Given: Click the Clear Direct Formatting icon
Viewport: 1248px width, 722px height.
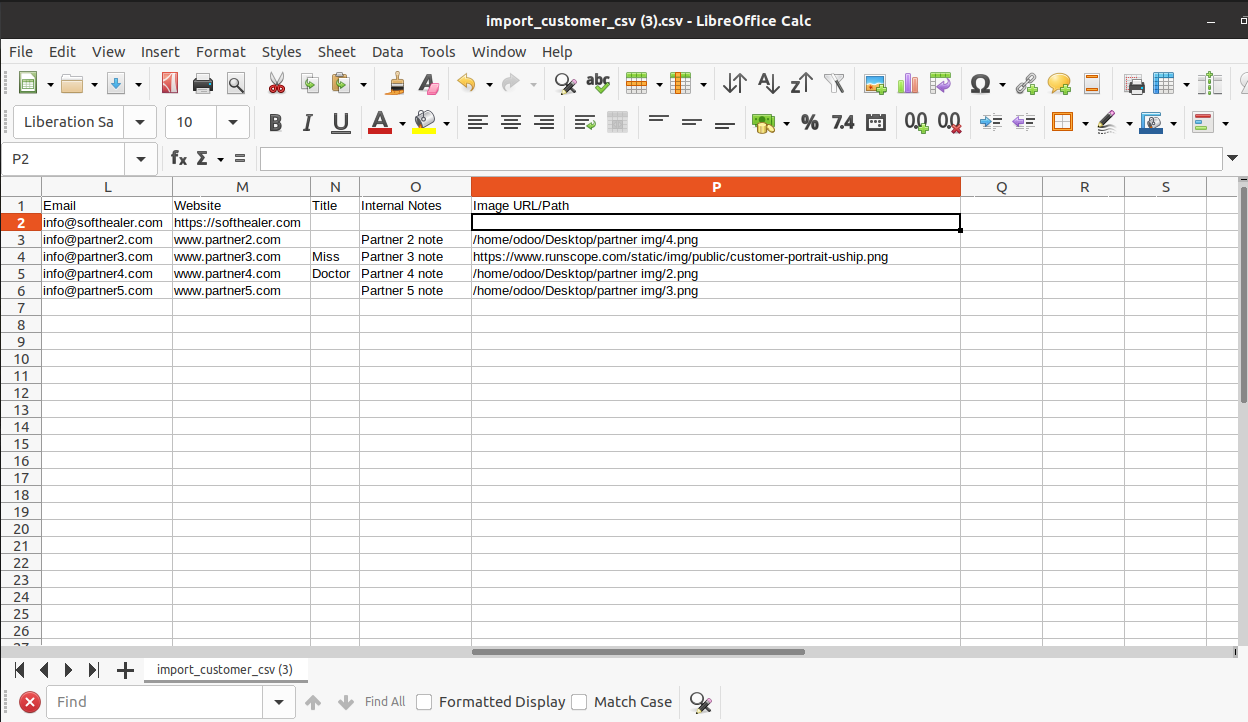Looking at the screenshot, I should tap(429, 84).
